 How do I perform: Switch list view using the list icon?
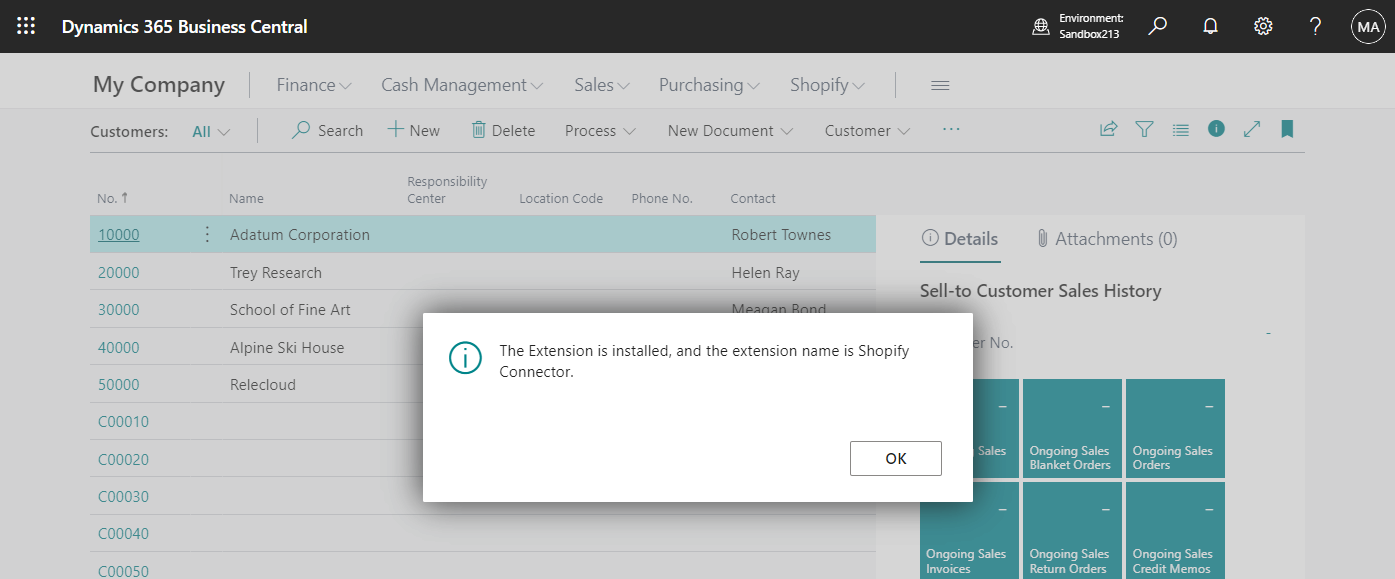pos(1180,129)
